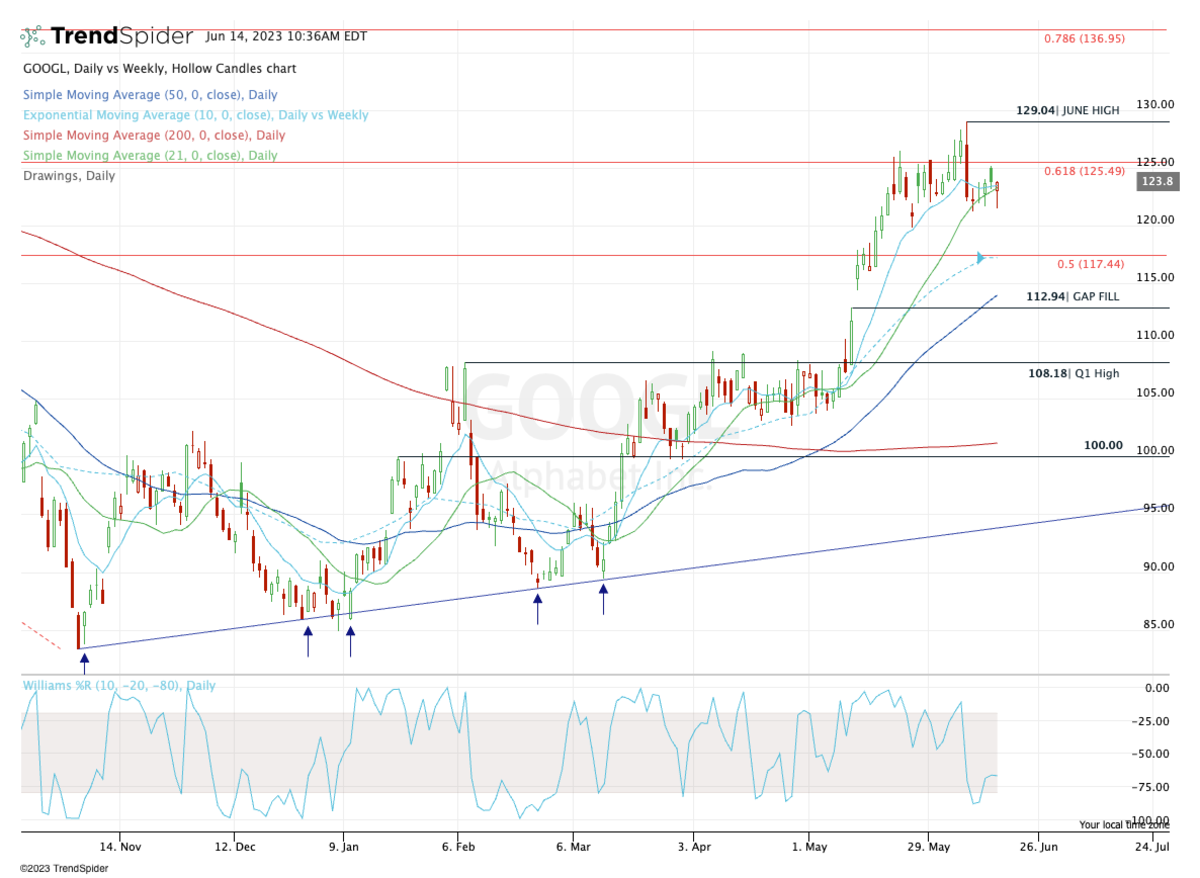The image size is (1200, 878).
Task: Click the 9. Jan date axis label
Action: click(x=343, y=845)
